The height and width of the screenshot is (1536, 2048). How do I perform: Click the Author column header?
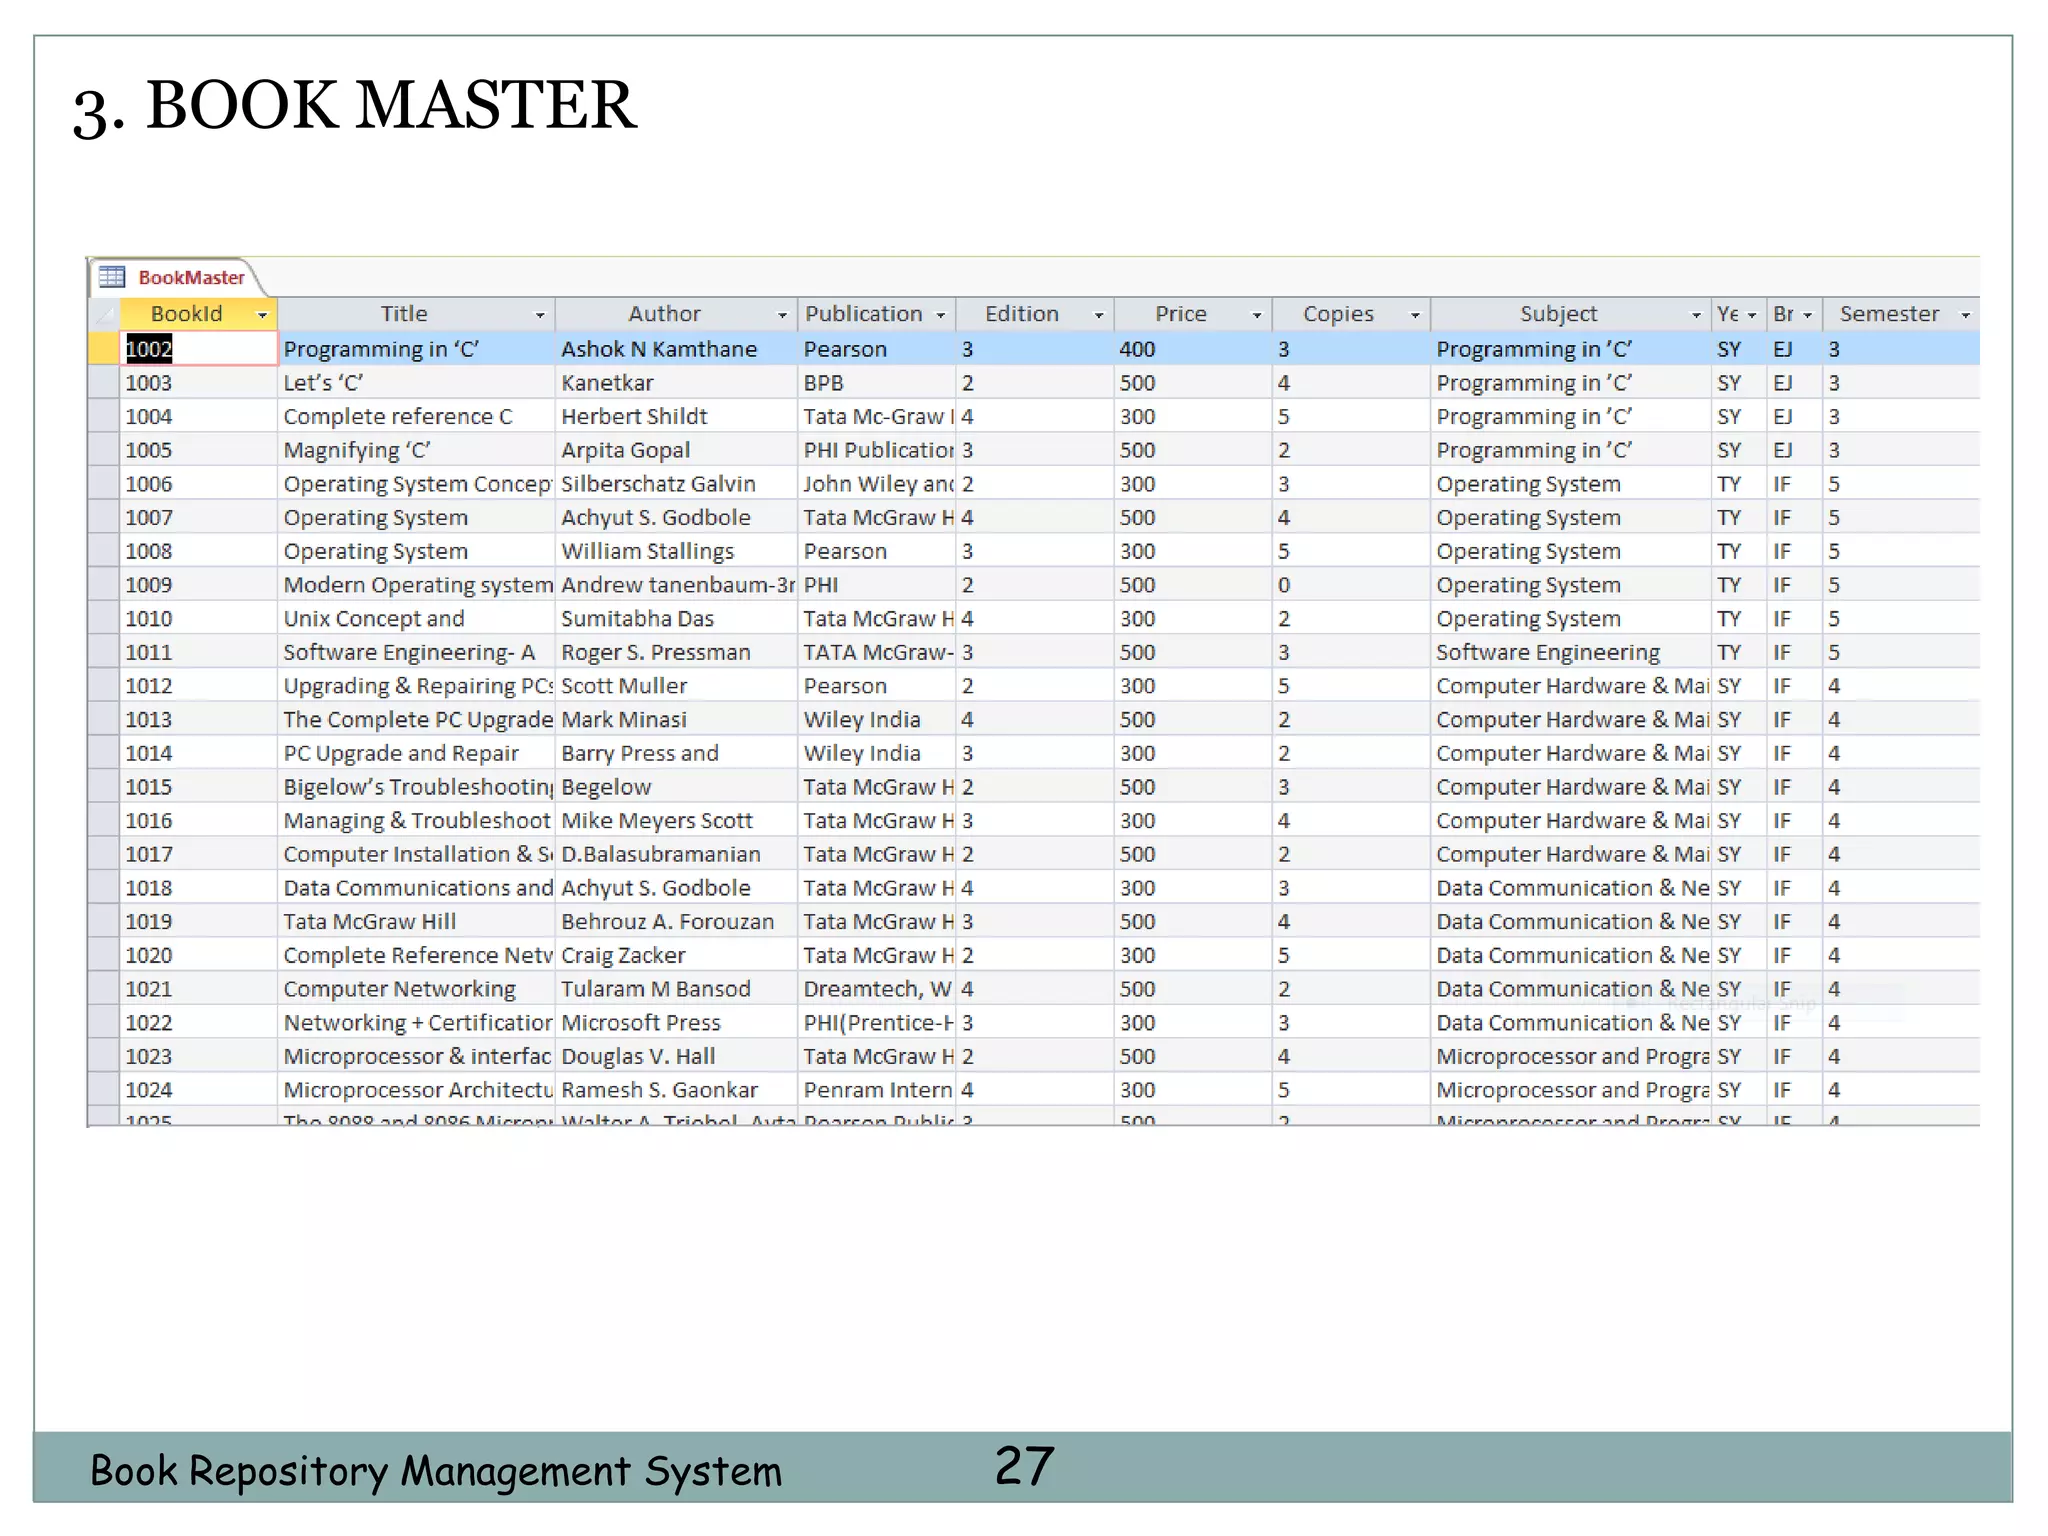coord(676,314)
